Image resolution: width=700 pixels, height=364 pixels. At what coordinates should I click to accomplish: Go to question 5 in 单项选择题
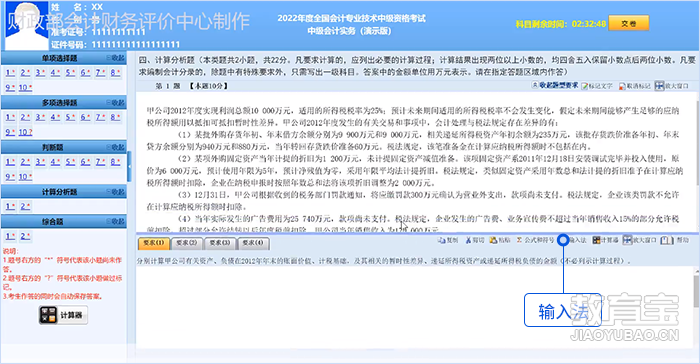tap(71, 72)
